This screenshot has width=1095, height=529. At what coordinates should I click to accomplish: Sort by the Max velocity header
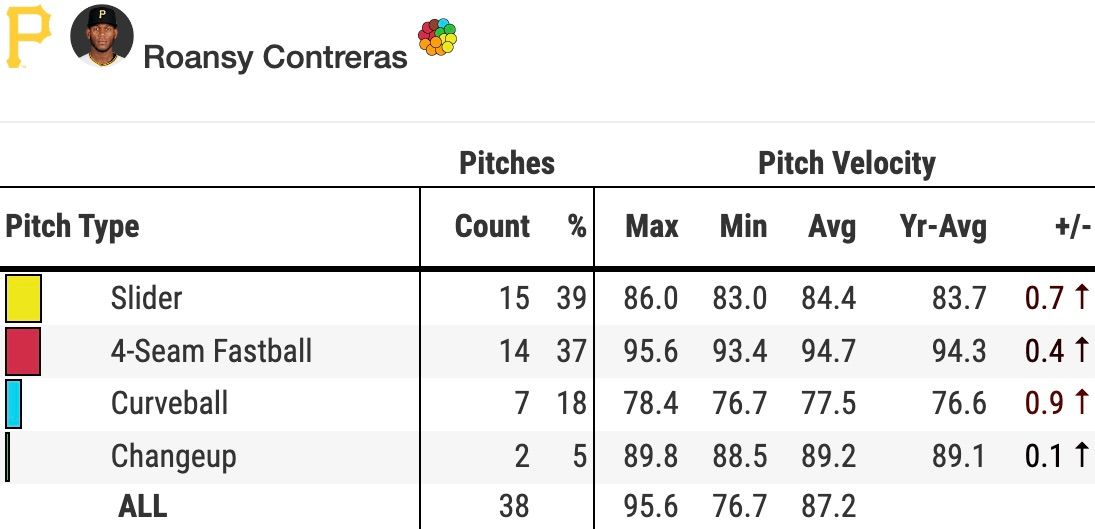(652, 226)
